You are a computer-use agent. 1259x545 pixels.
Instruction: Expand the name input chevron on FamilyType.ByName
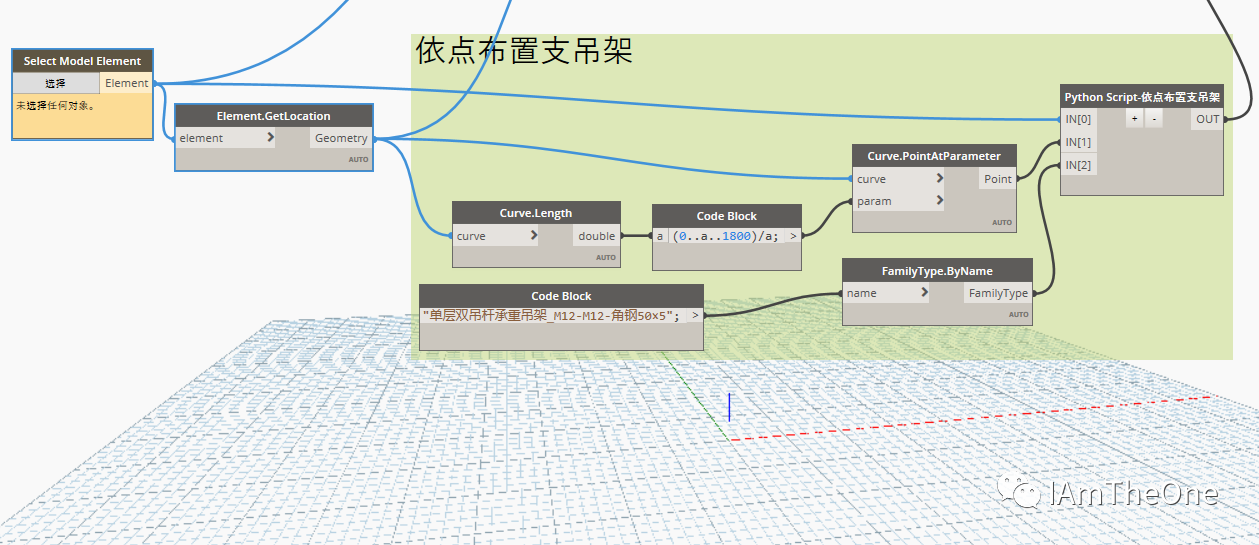925,293
